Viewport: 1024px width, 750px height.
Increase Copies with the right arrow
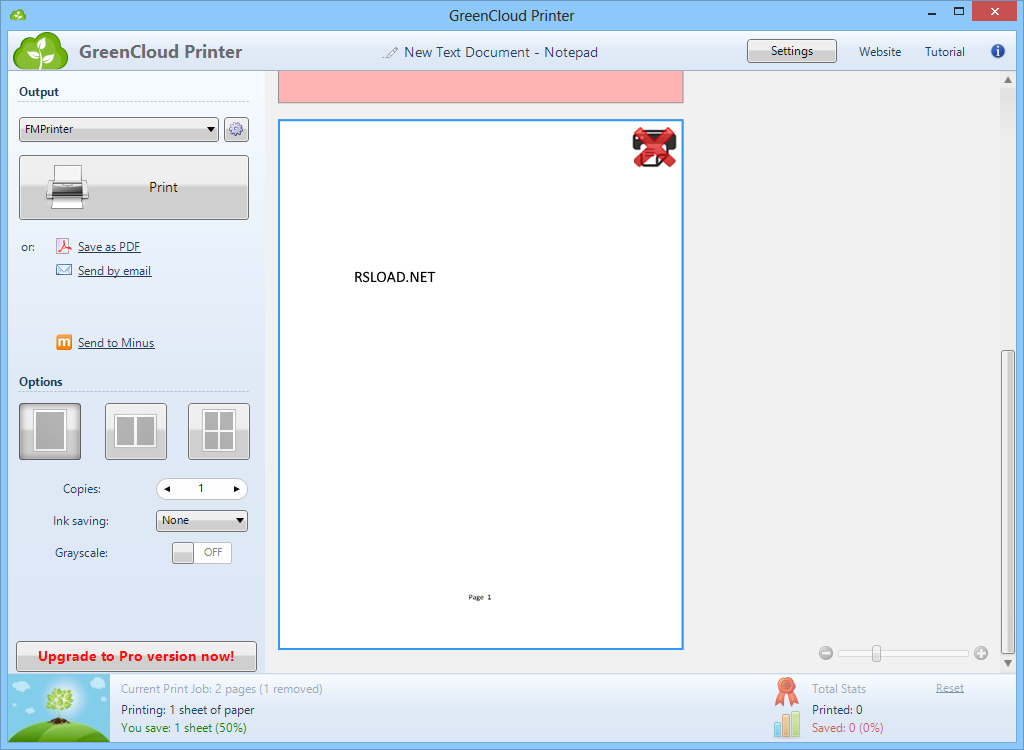pos(236,489)
